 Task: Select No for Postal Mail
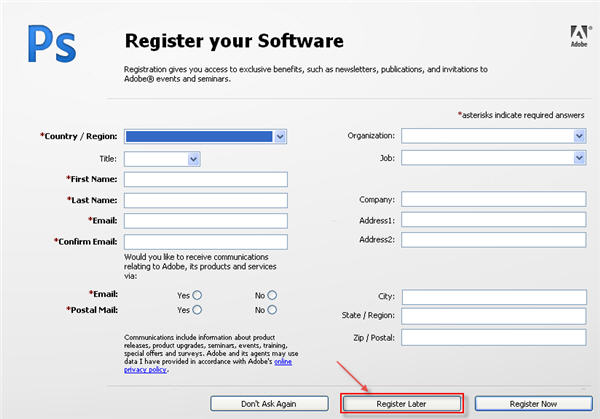click(272, 310)
